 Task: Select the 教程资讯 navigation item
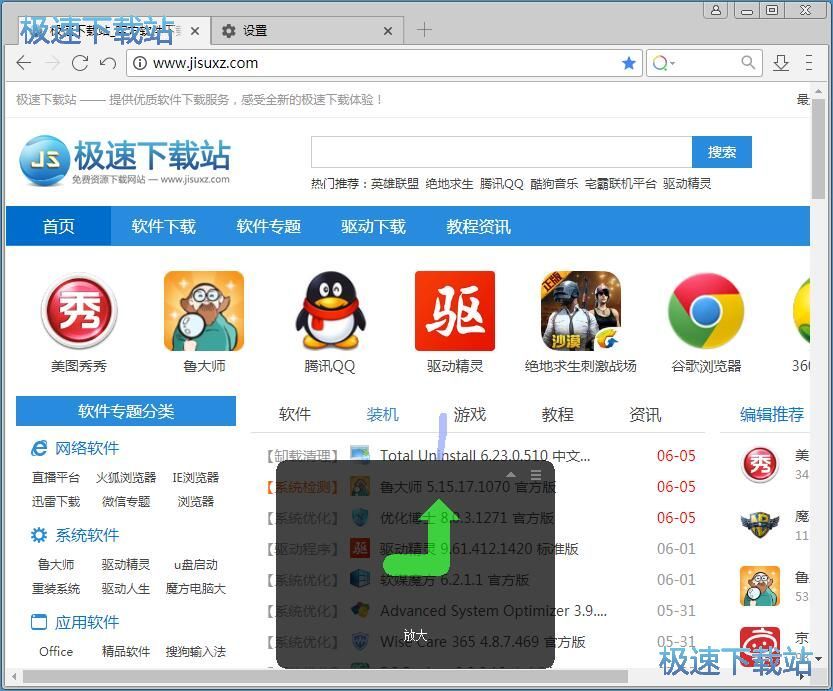pyautogui.click(x=478, y=226)
